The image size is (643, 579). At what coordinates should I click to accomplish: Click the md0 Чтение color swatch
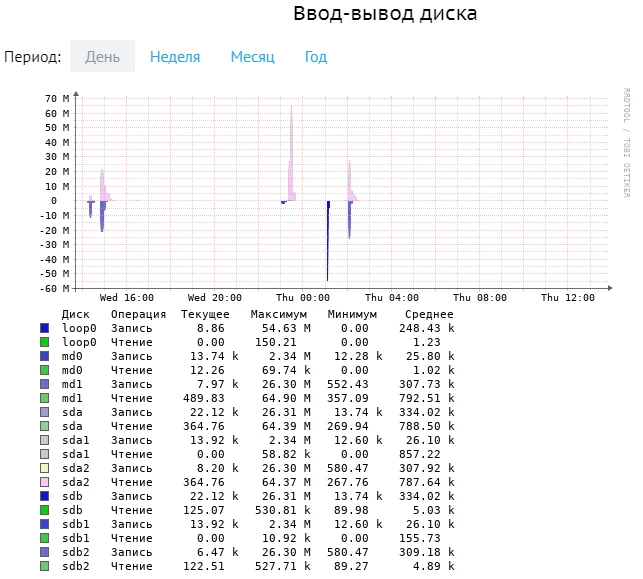pos(45,370)
